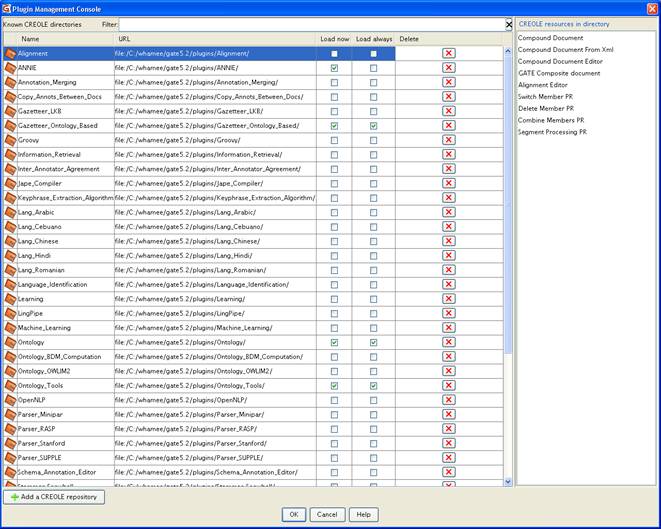The image size is (661, 529).
Task: Uncheck Load always for Gazetteer_Ontology_Based
Action: pos(373,126)
